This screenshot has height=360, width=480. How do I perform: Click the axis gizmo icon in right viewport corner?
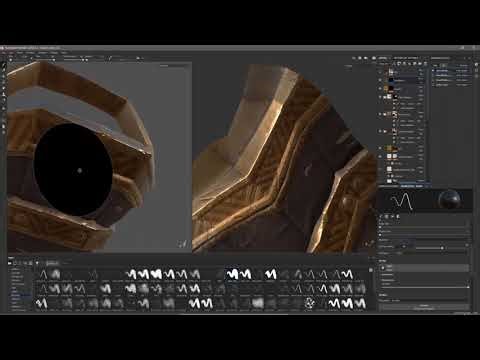369,244
